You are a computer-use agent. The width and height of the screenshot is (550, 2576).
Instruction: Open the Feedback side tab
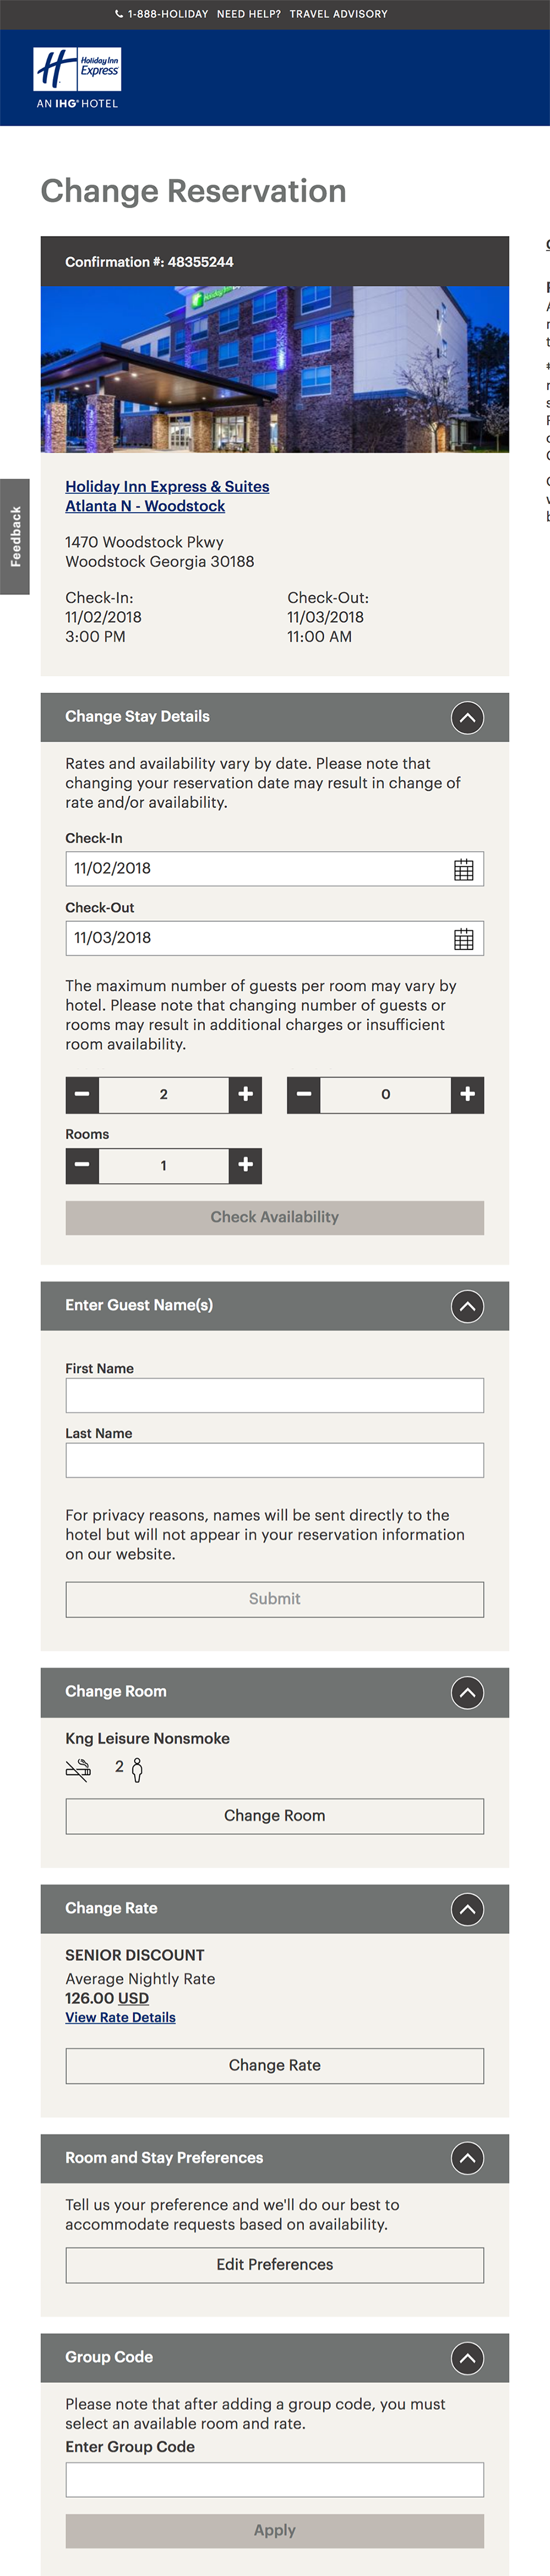coord(15,537)
